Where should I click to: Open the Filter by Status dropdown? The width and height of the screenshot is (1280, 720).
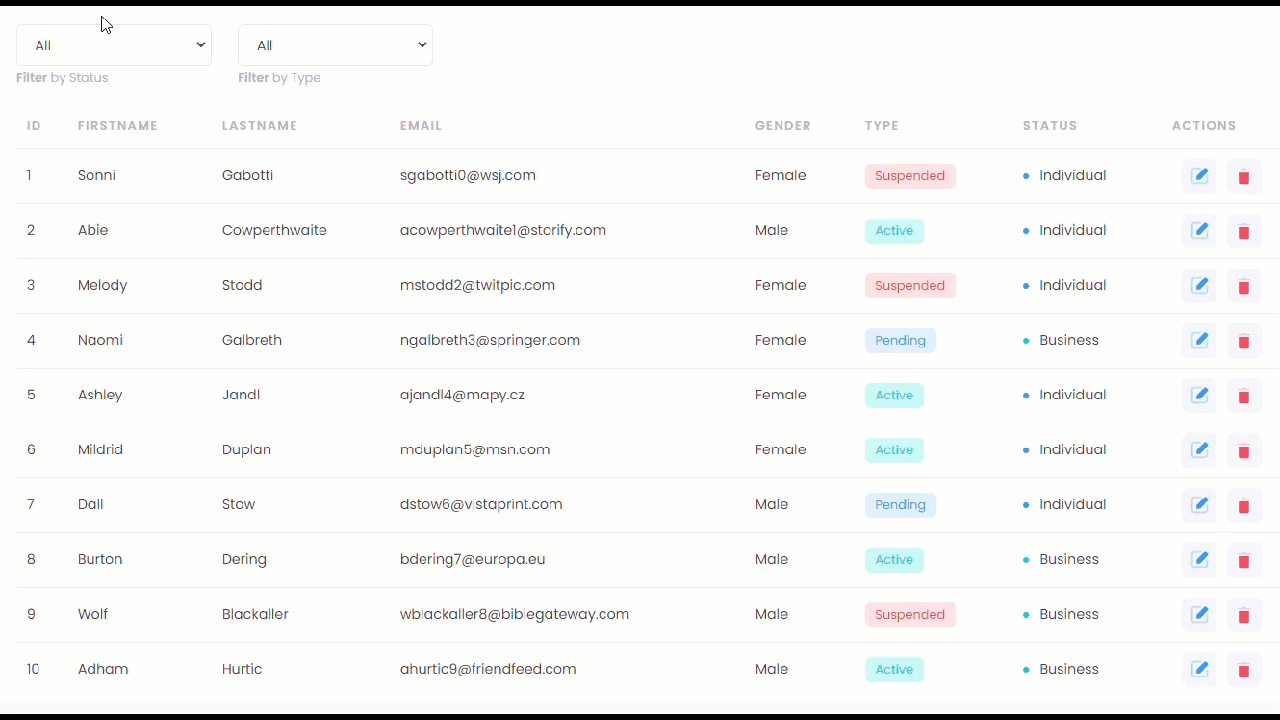(x=114, y=45)
